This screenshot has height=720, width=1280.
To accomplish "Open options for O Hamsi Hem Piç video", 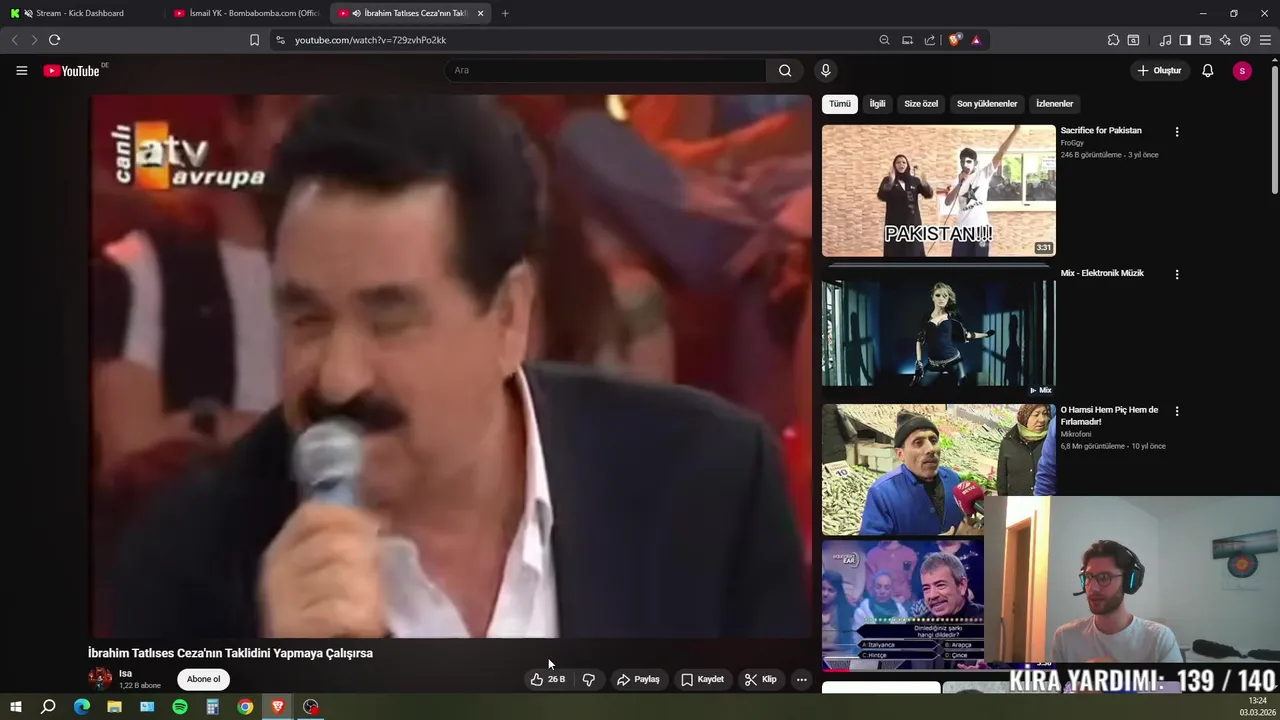I will 1176,411.
